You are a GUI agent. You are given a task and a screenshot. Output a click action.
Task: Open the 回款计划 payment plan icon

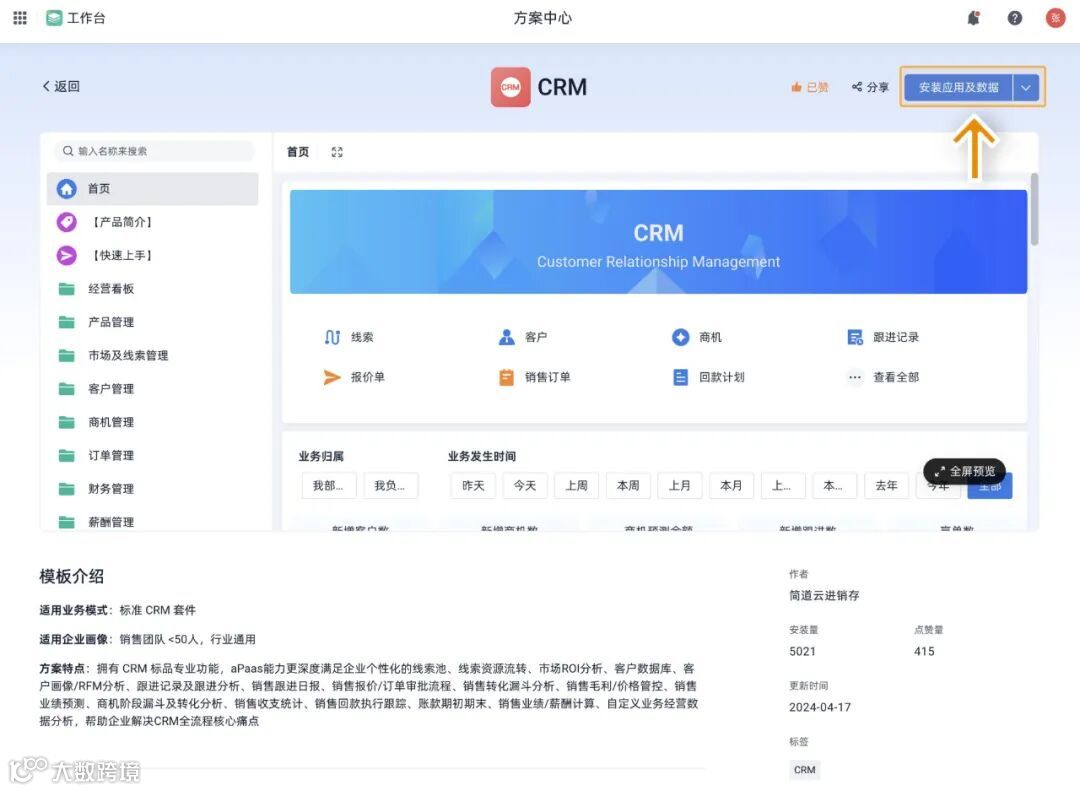[x=681, y=378]
